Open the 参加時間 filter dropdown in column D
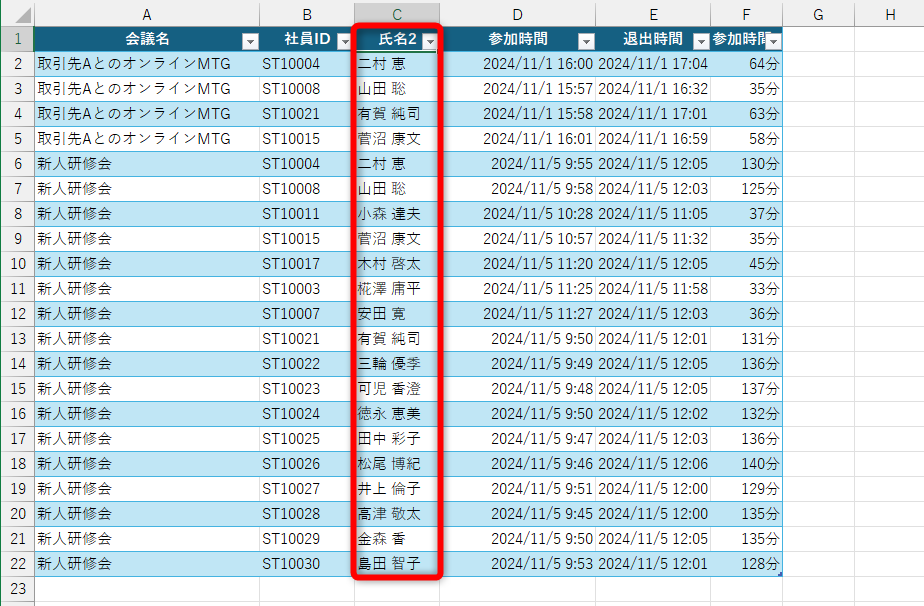This screenshot has height=606, width=924. (586, 41)
